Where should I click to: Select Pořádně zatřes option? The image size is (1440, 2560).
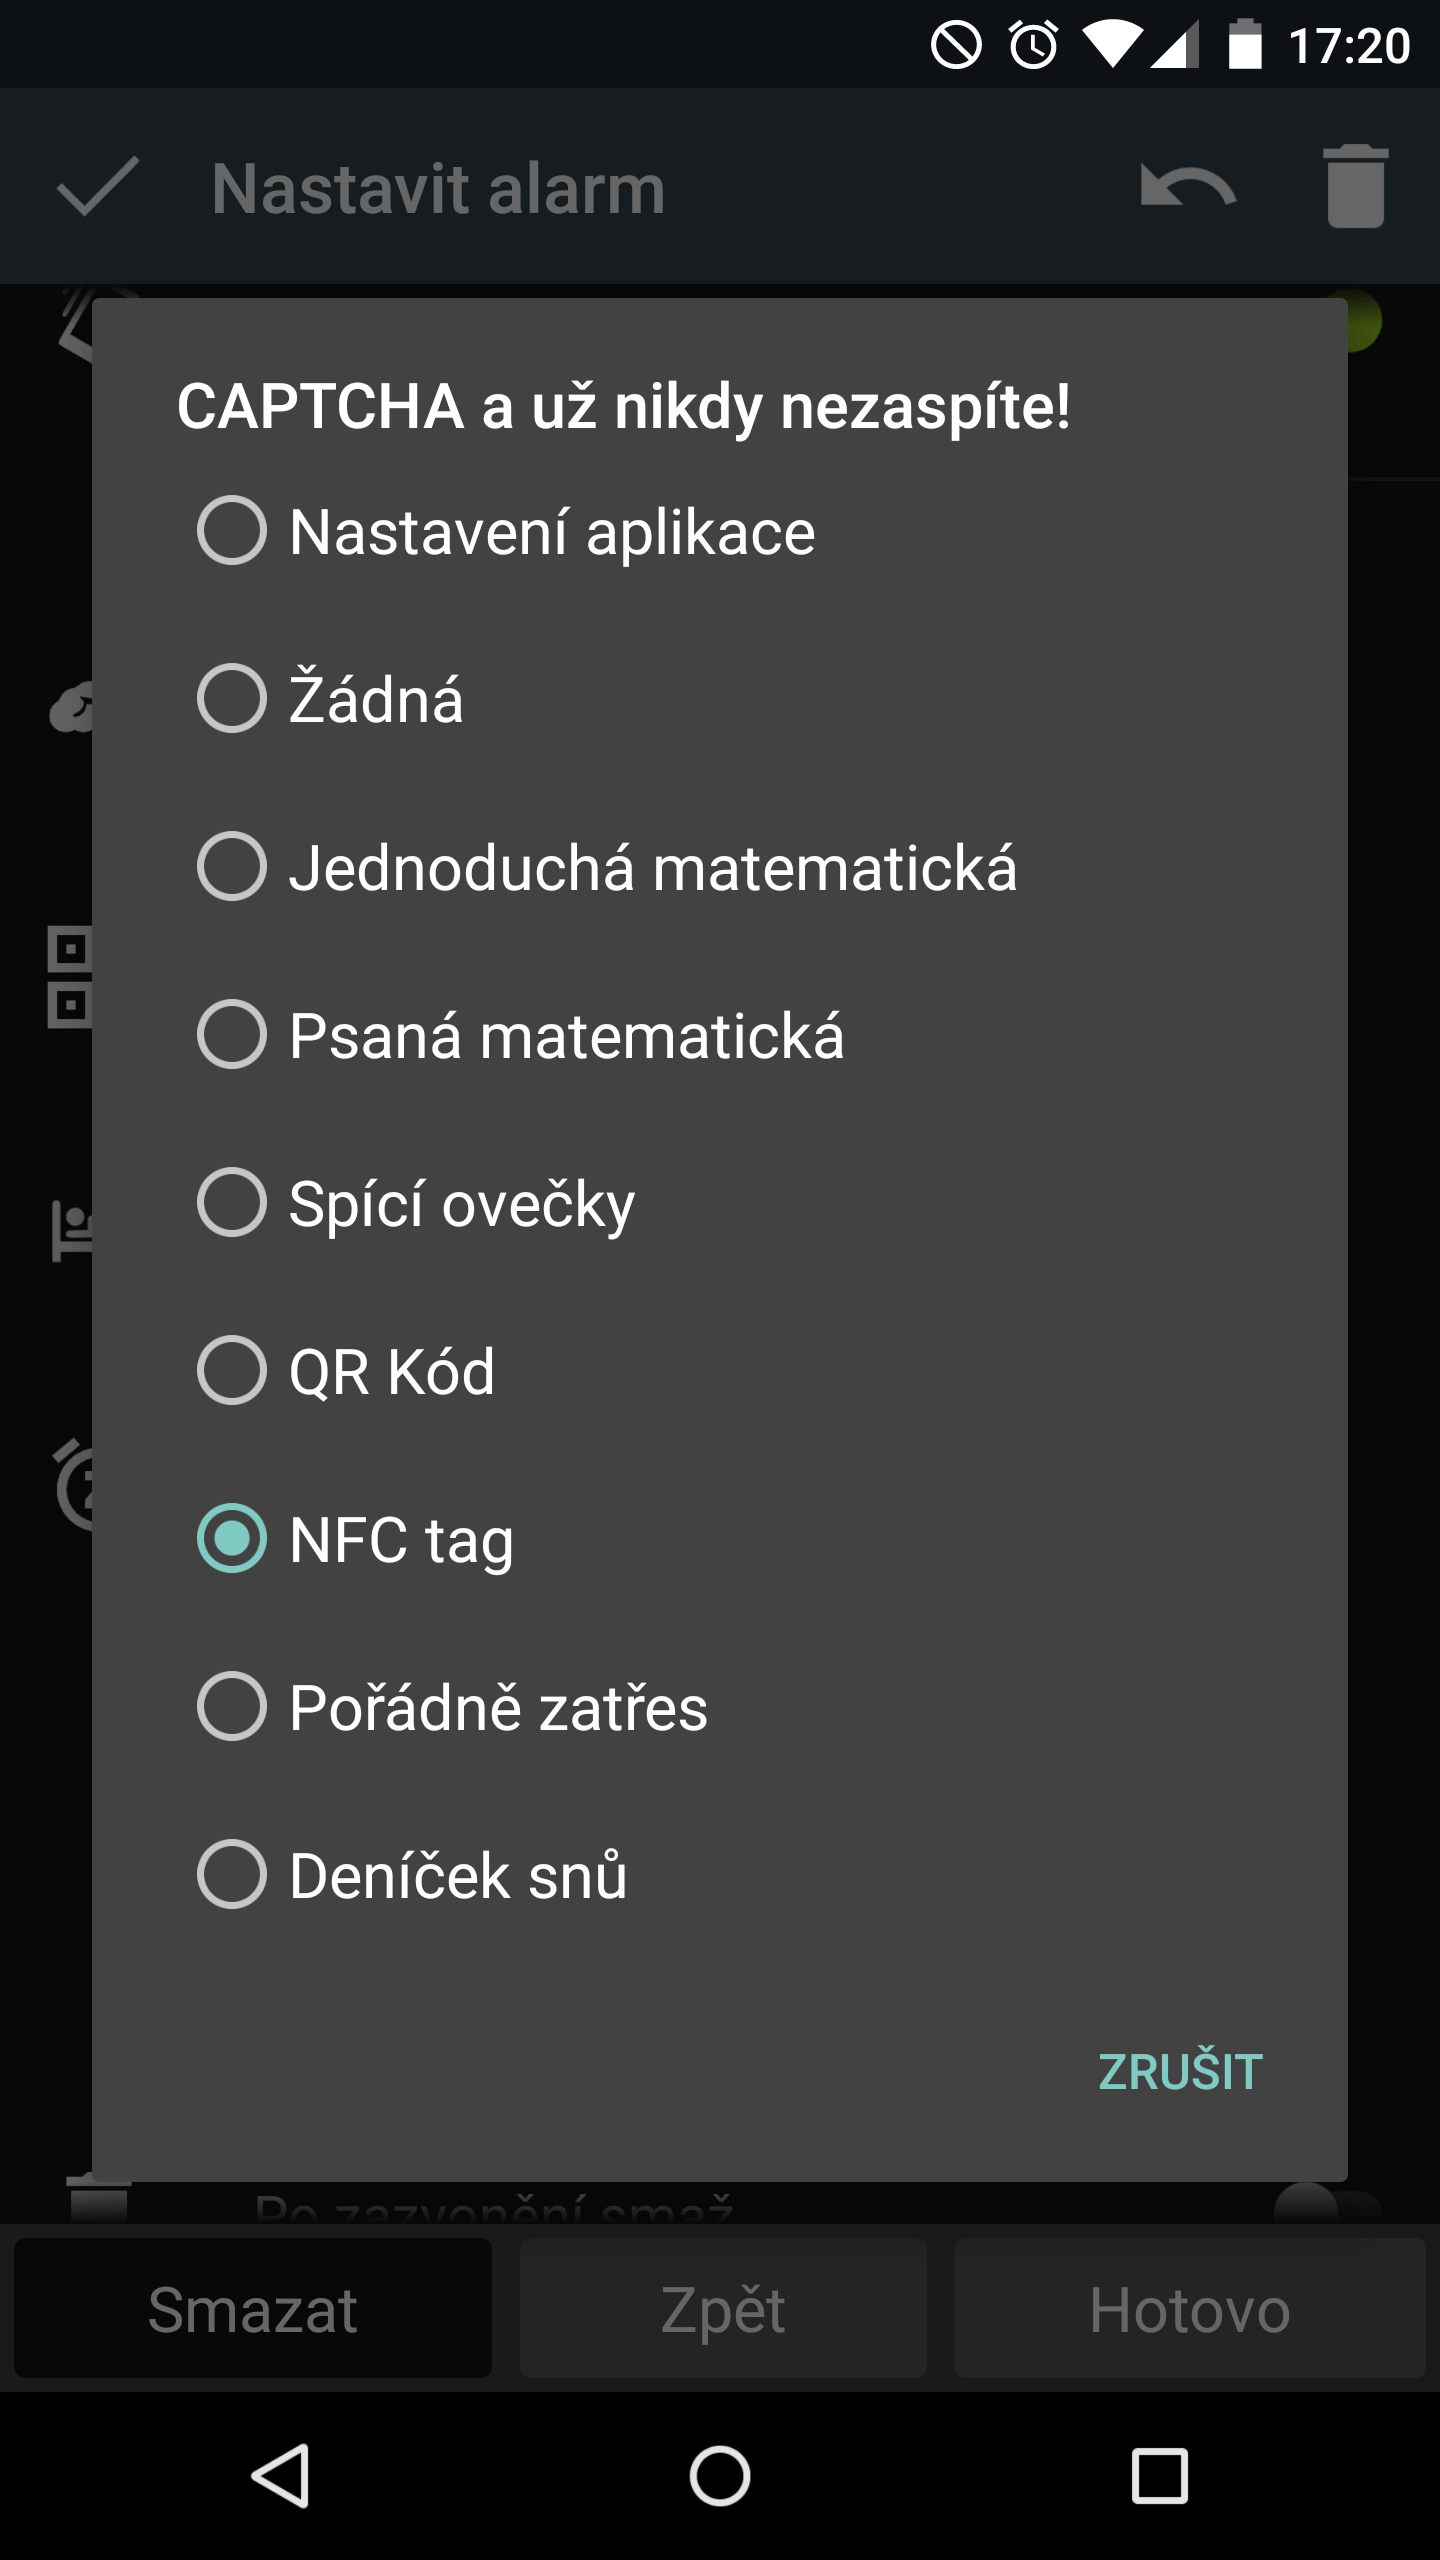pyautogui.click(x=232, y=1706)
